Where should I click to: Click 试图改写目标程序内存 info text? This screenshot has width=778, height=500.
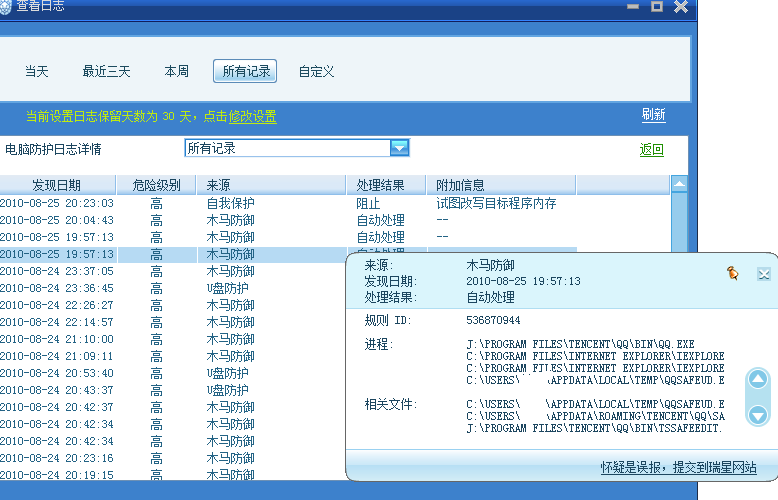496,203
